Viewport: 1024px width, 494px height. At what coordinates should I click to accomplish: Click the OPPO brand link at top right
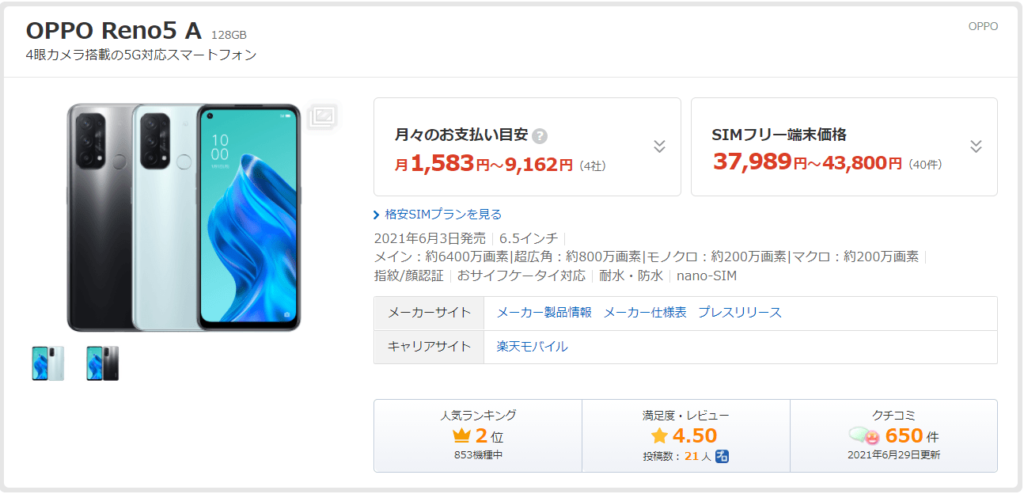pos(983,27)
